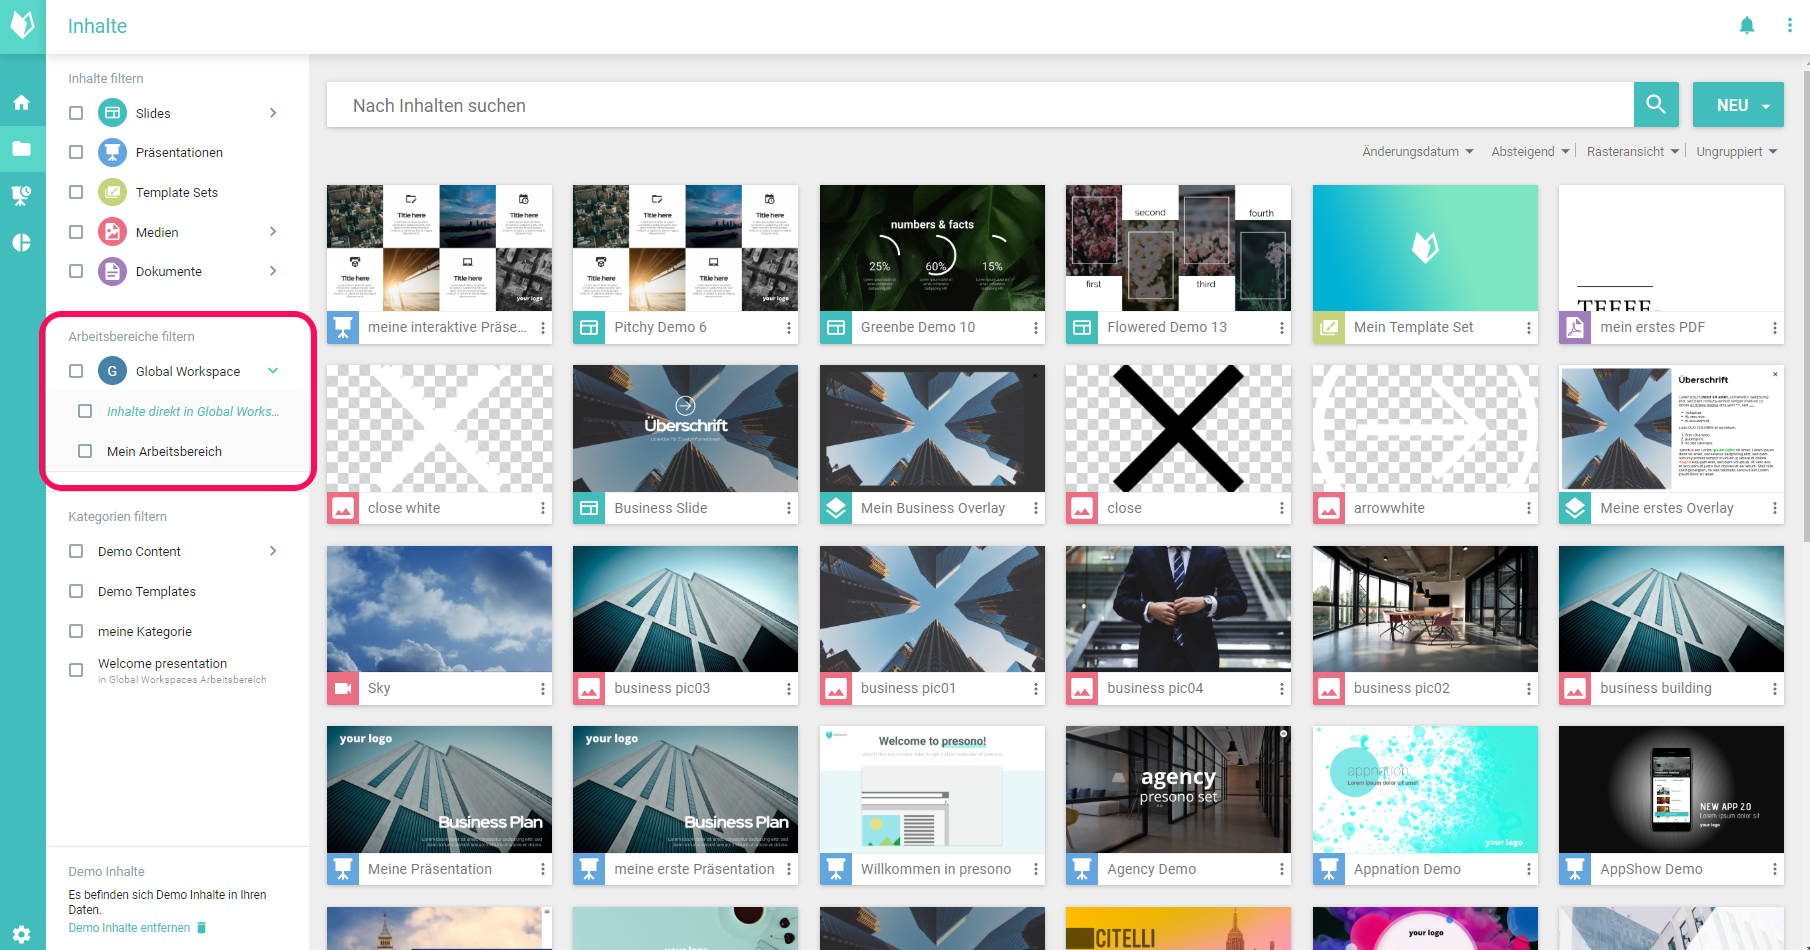Open options menu for mein erstes PDF
Image resolution: width=1810 pixels, height=950 pixels.
click(1775, 328)
